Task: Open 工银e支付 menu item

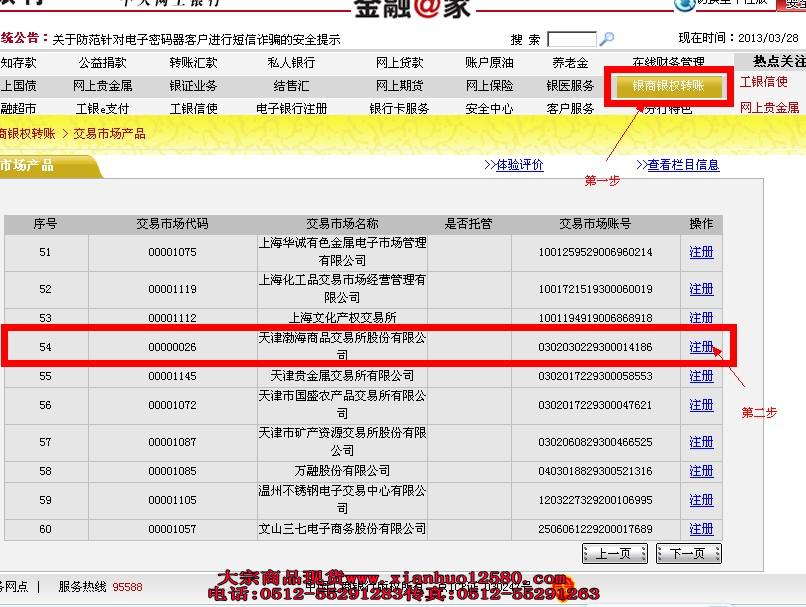Action: tap(103, 109)
